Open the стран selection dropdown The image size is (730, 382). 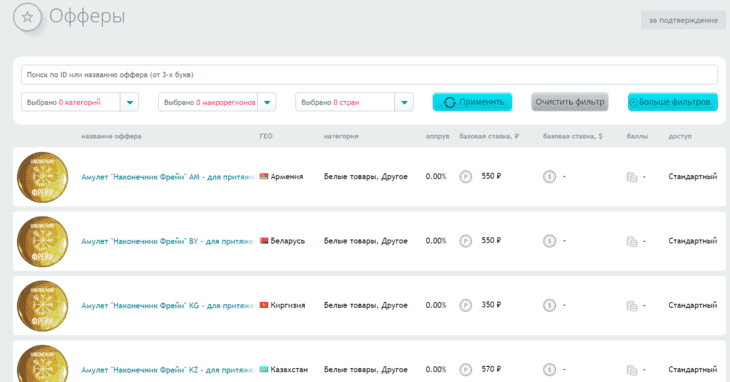point(354,102)
